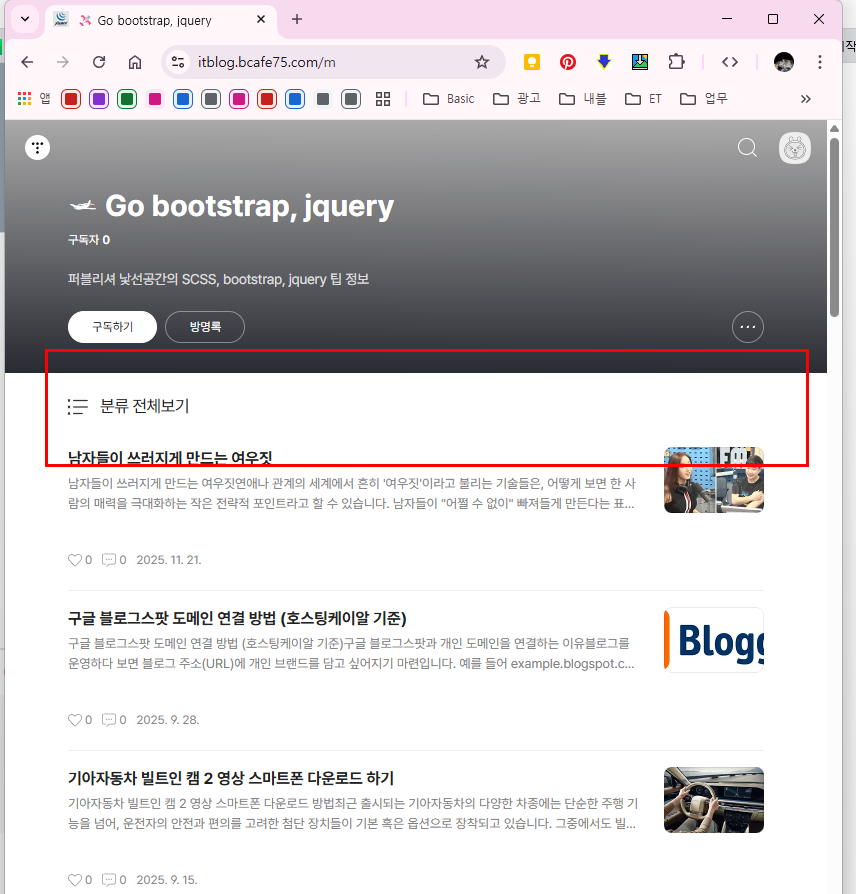The height and width of the screenshot is (894, 856).
Task: Open the tab search dropdown arrow
Action: pyautogui.click(x=25, y=19)
